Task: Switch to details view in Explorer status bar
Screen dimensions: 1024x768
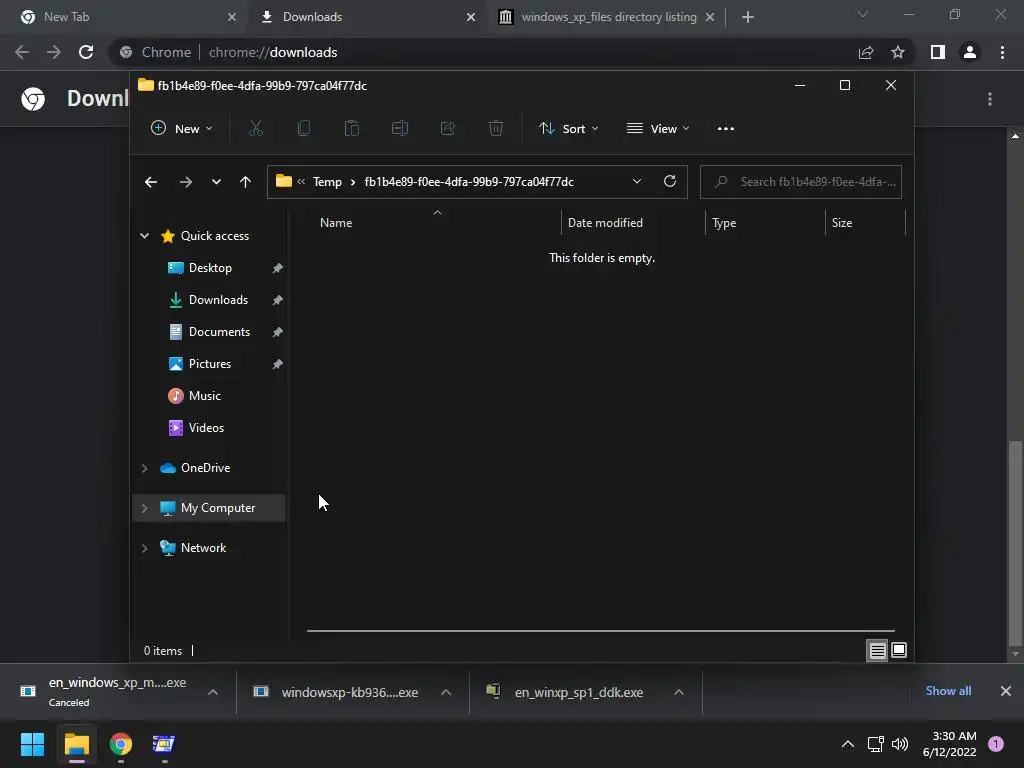Action: coord(877,650)
